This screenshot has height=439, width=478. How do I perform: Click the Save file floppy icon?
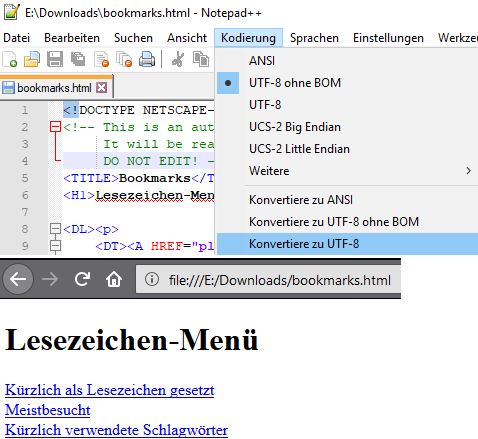coord(55,60)
